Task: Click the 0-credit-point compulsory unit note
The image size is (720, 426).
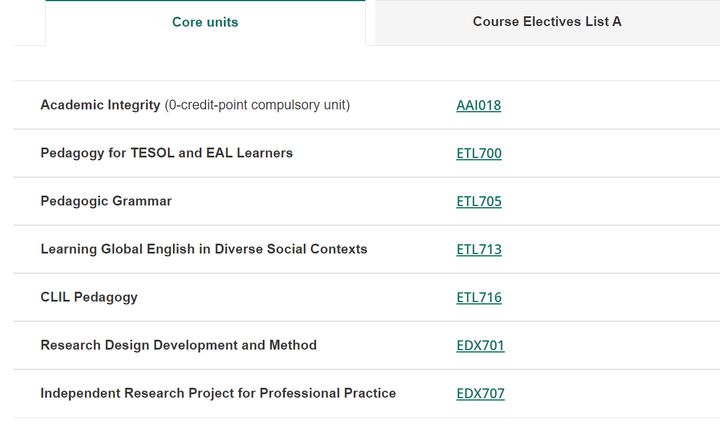Action: [x=257, y=105]
